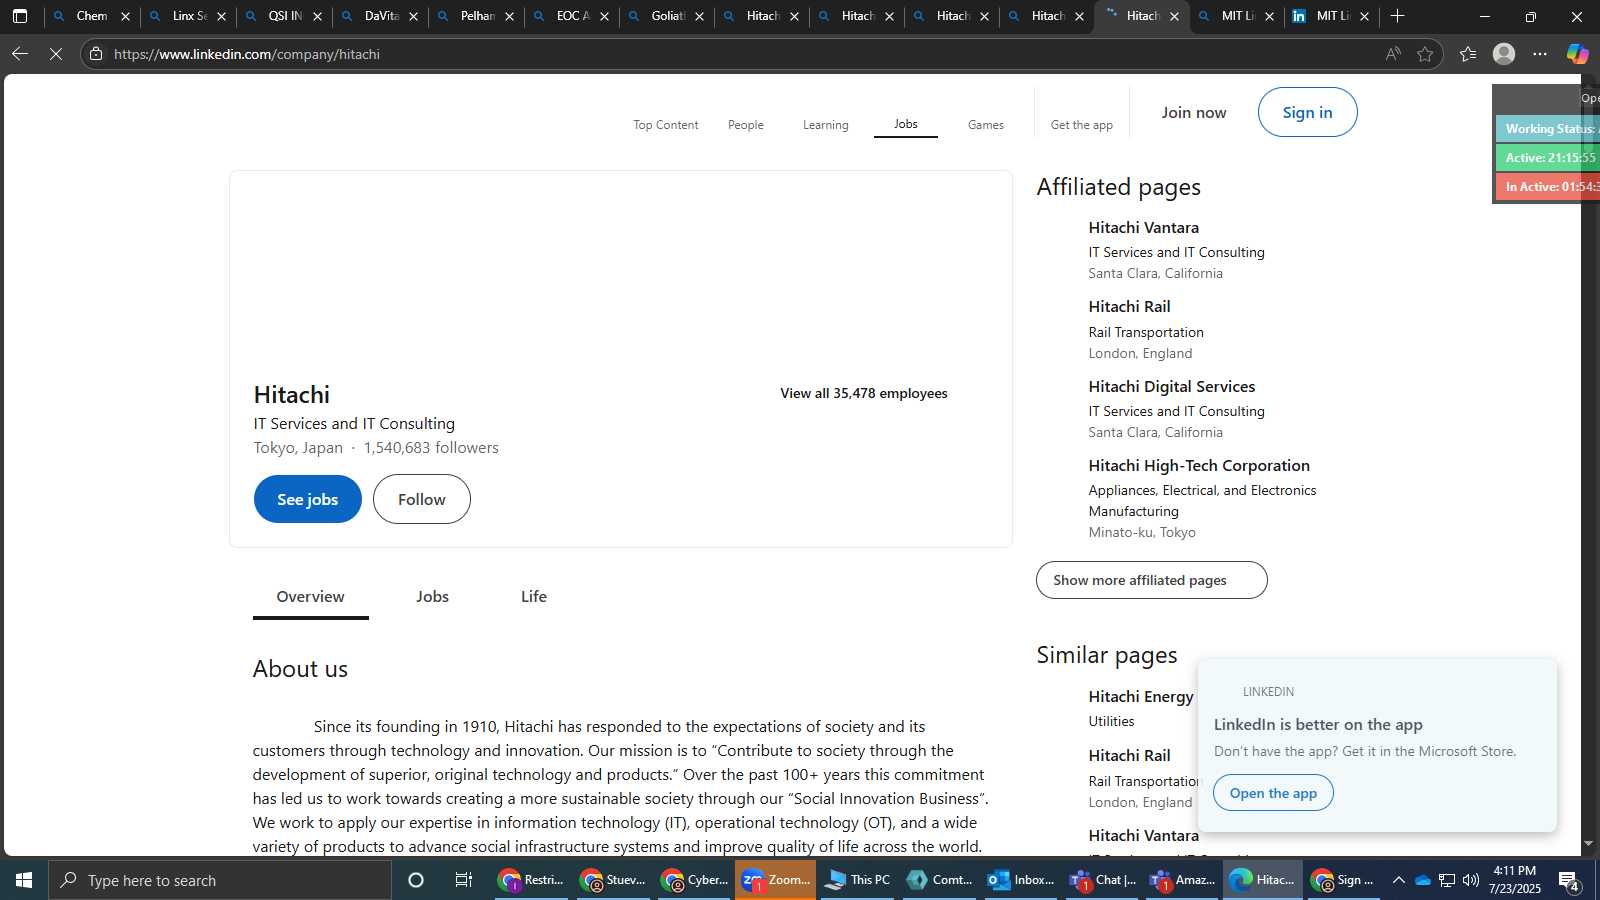Open Hitachi Rail affiliated page
The height and width of the screenshot is (900, 1600).
pyautogui.click(x=1129, y=307)
